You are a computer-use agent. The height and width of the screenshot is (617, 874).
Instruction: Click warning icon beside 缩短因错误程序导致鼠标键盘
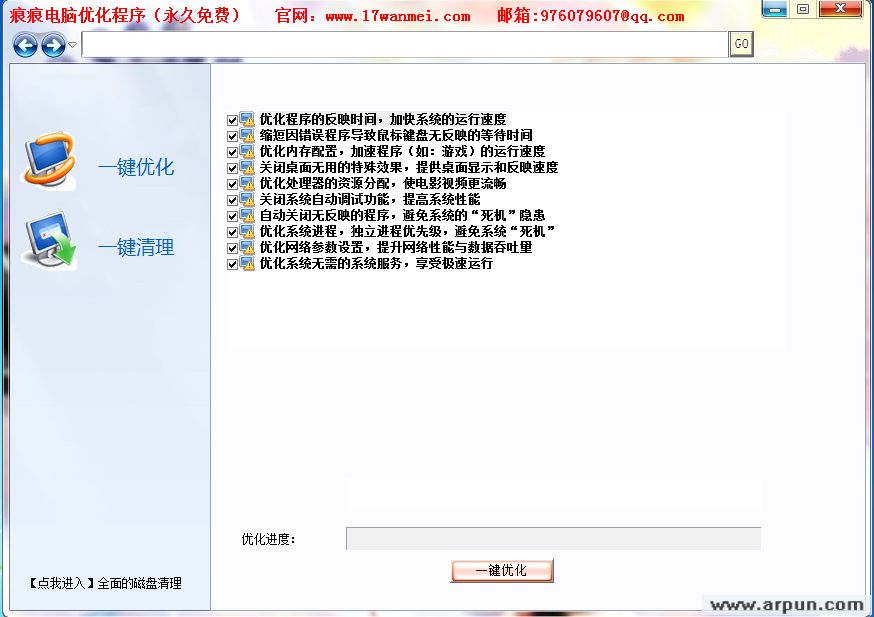(247, 135)
